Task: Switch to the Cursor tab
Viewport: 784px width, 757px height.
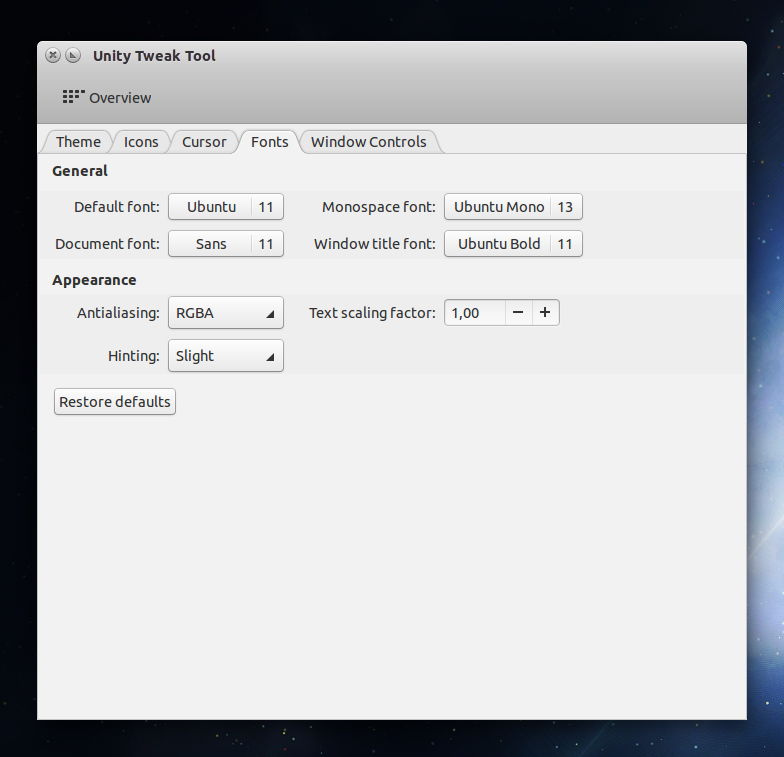Action: coord(204,142)
